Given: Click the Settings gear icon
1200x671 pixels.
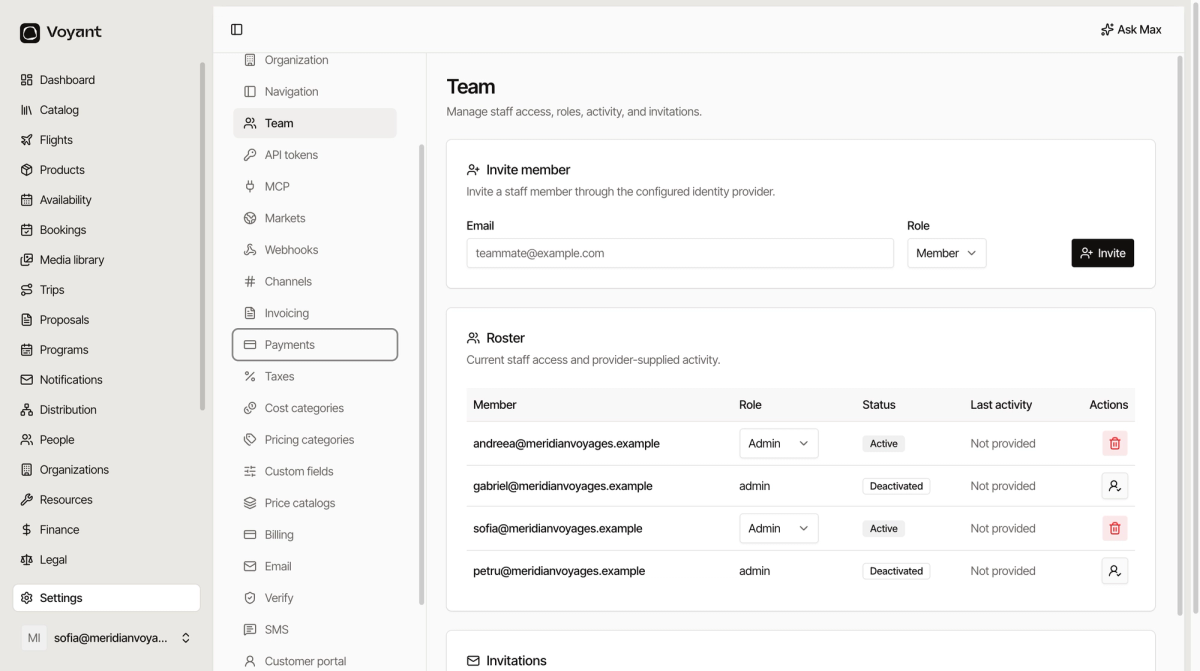Looking at the screenshot, I should click(27, 598).
